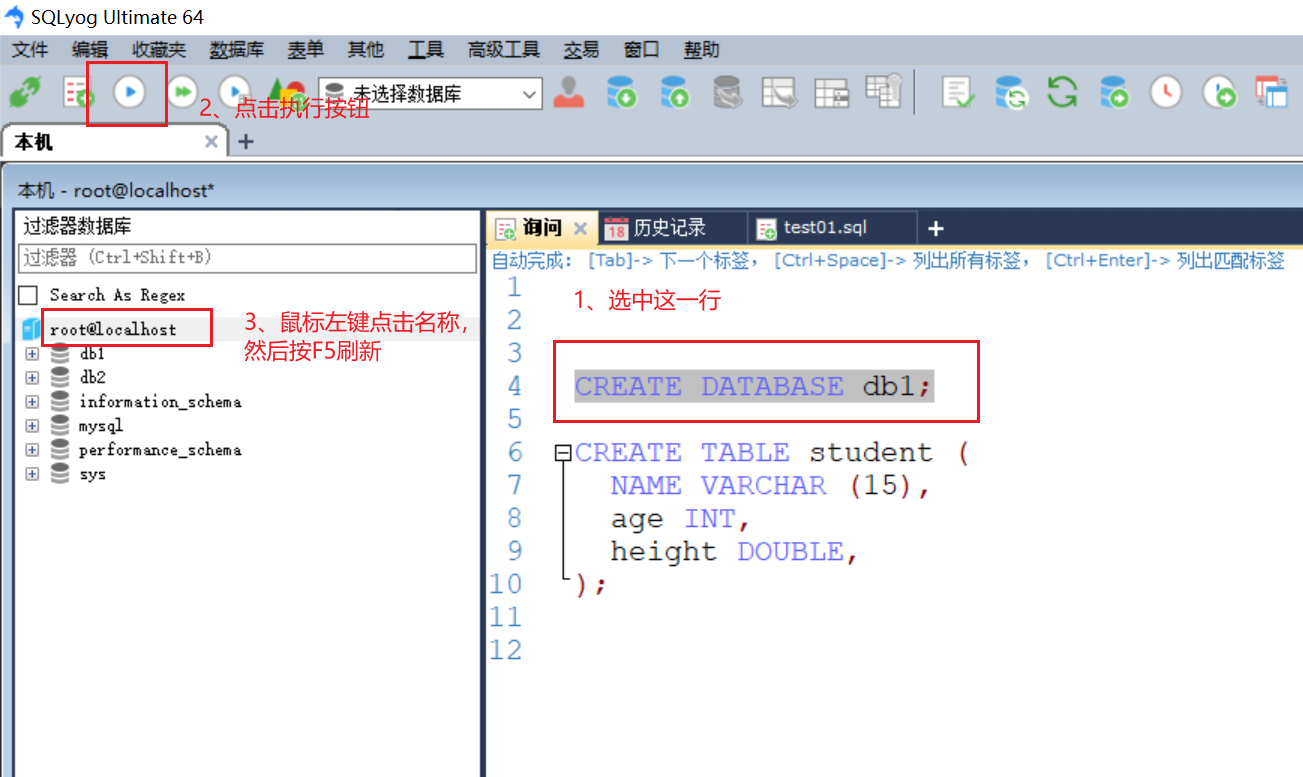
Task: Expand the performance_schema node
Action: click(x=32, y=449)
